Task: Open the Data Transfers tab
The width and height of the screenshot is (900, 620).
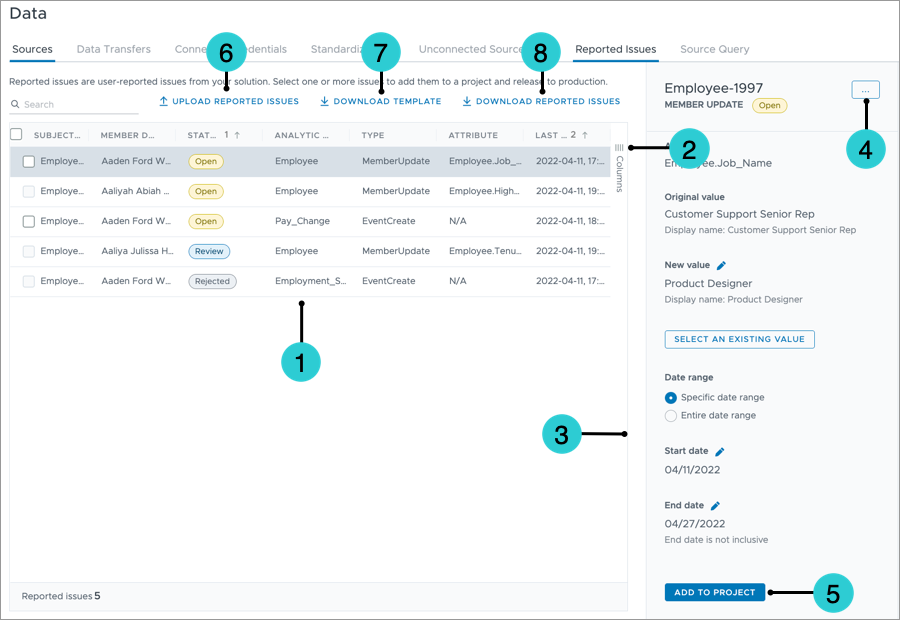Action: (113, 49)
